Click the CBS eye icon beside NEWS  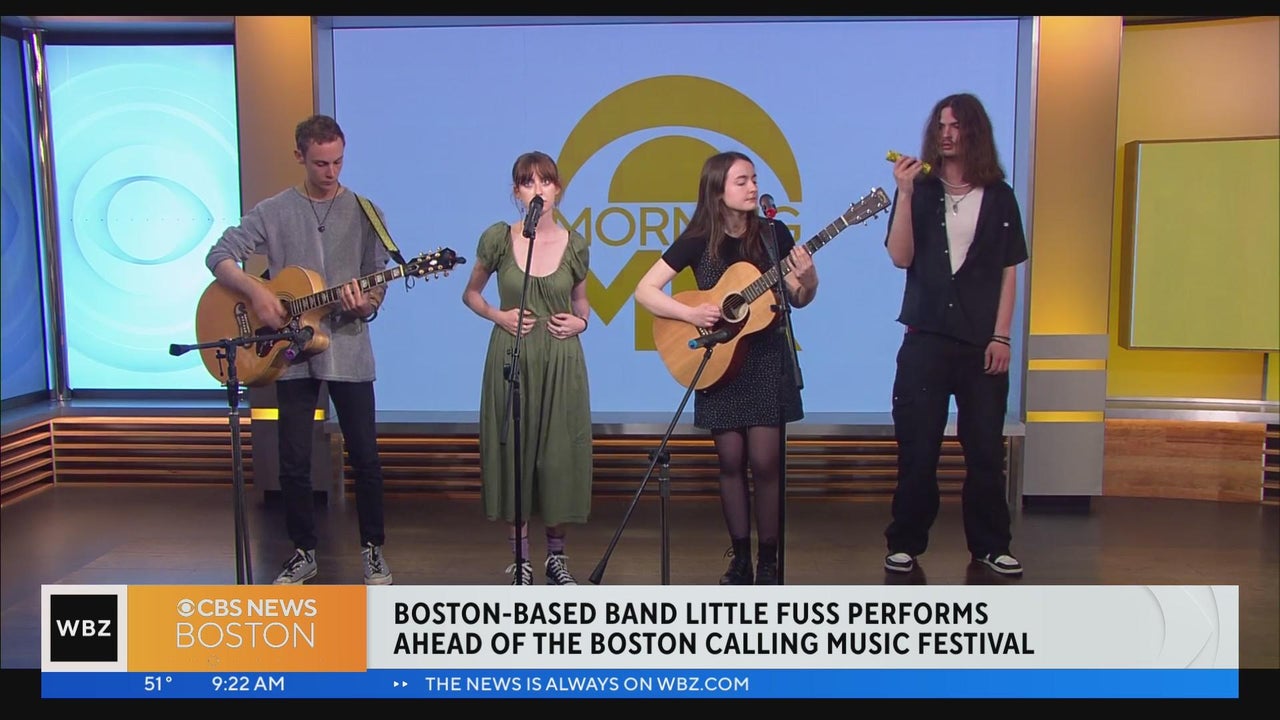(185, 608)
